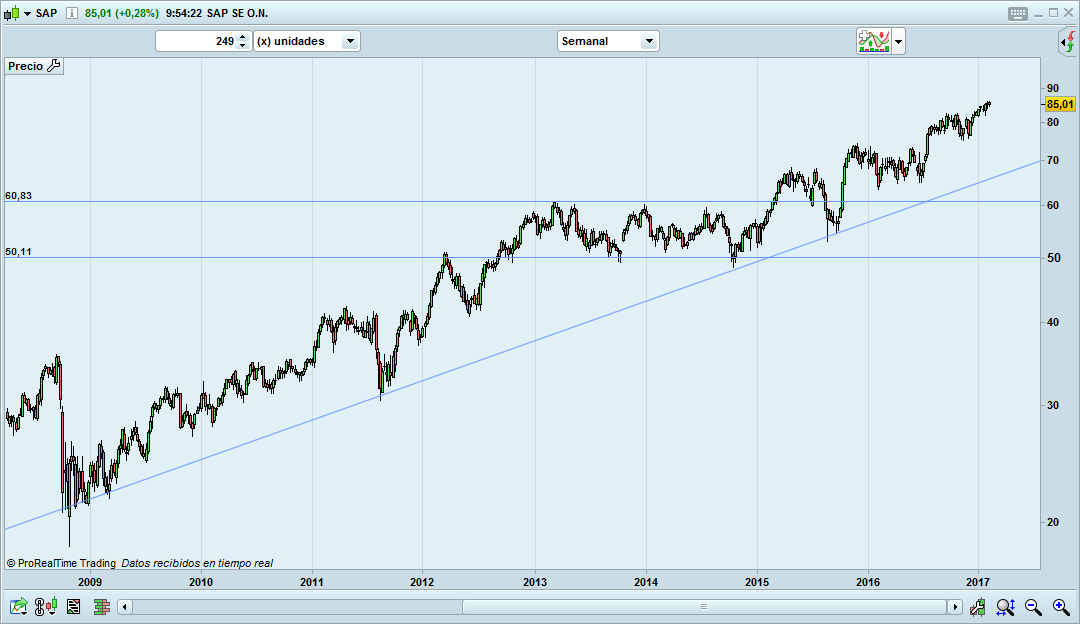
Task: Expand the indicator button's dropdown arrow
Action: click(x=898, y=41)
